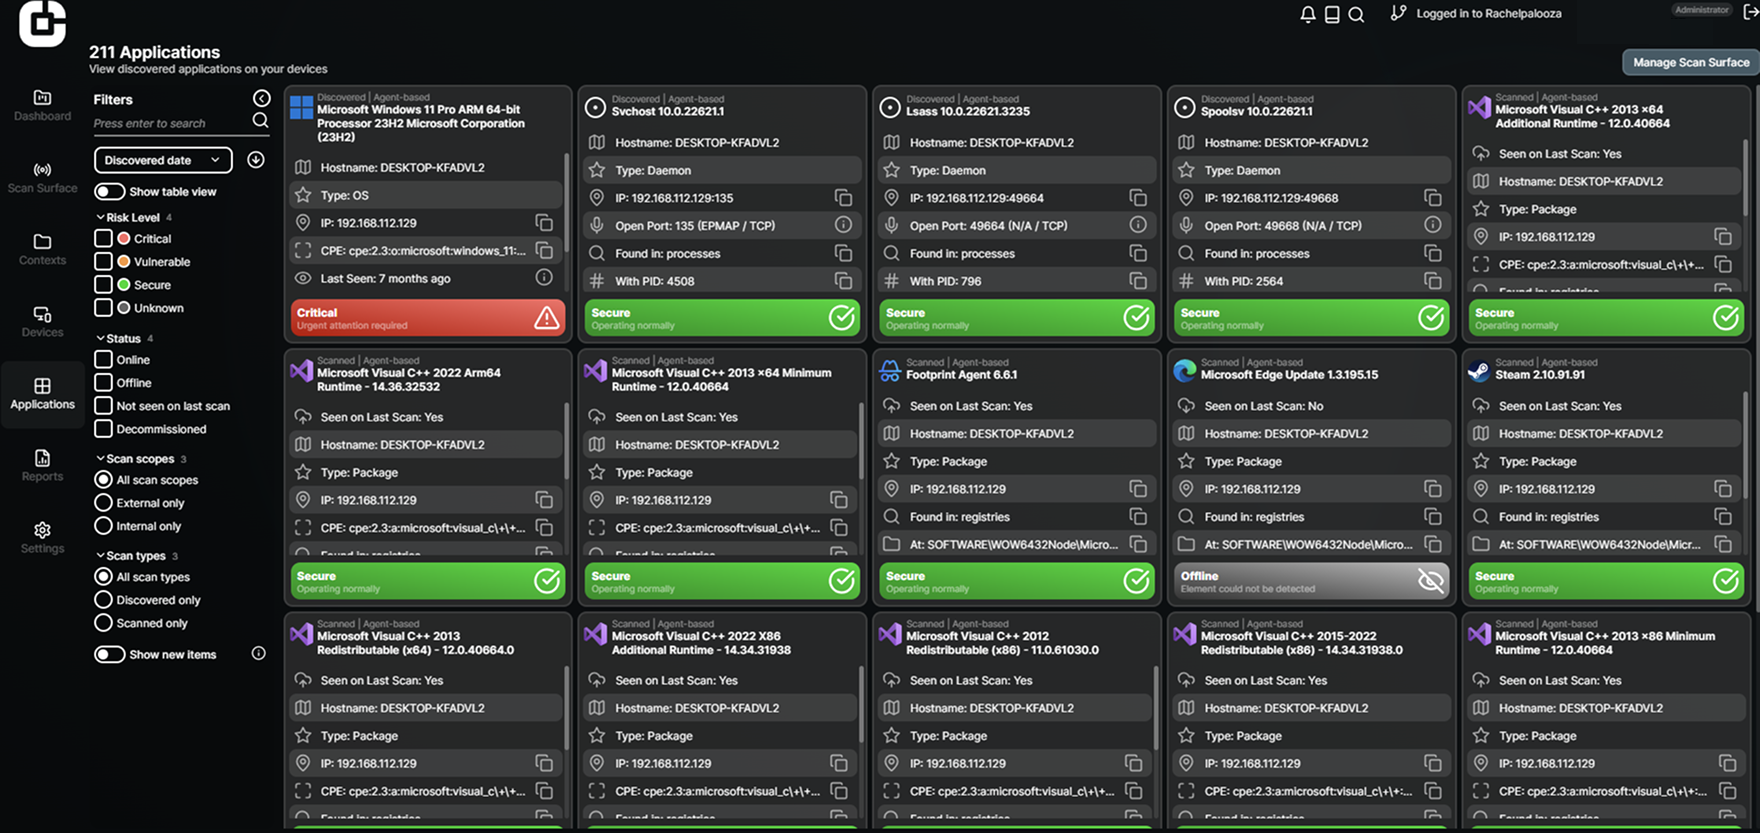The image size is (1760, 833).
Task: Click the filter search input field
Action: coord(170,123)
